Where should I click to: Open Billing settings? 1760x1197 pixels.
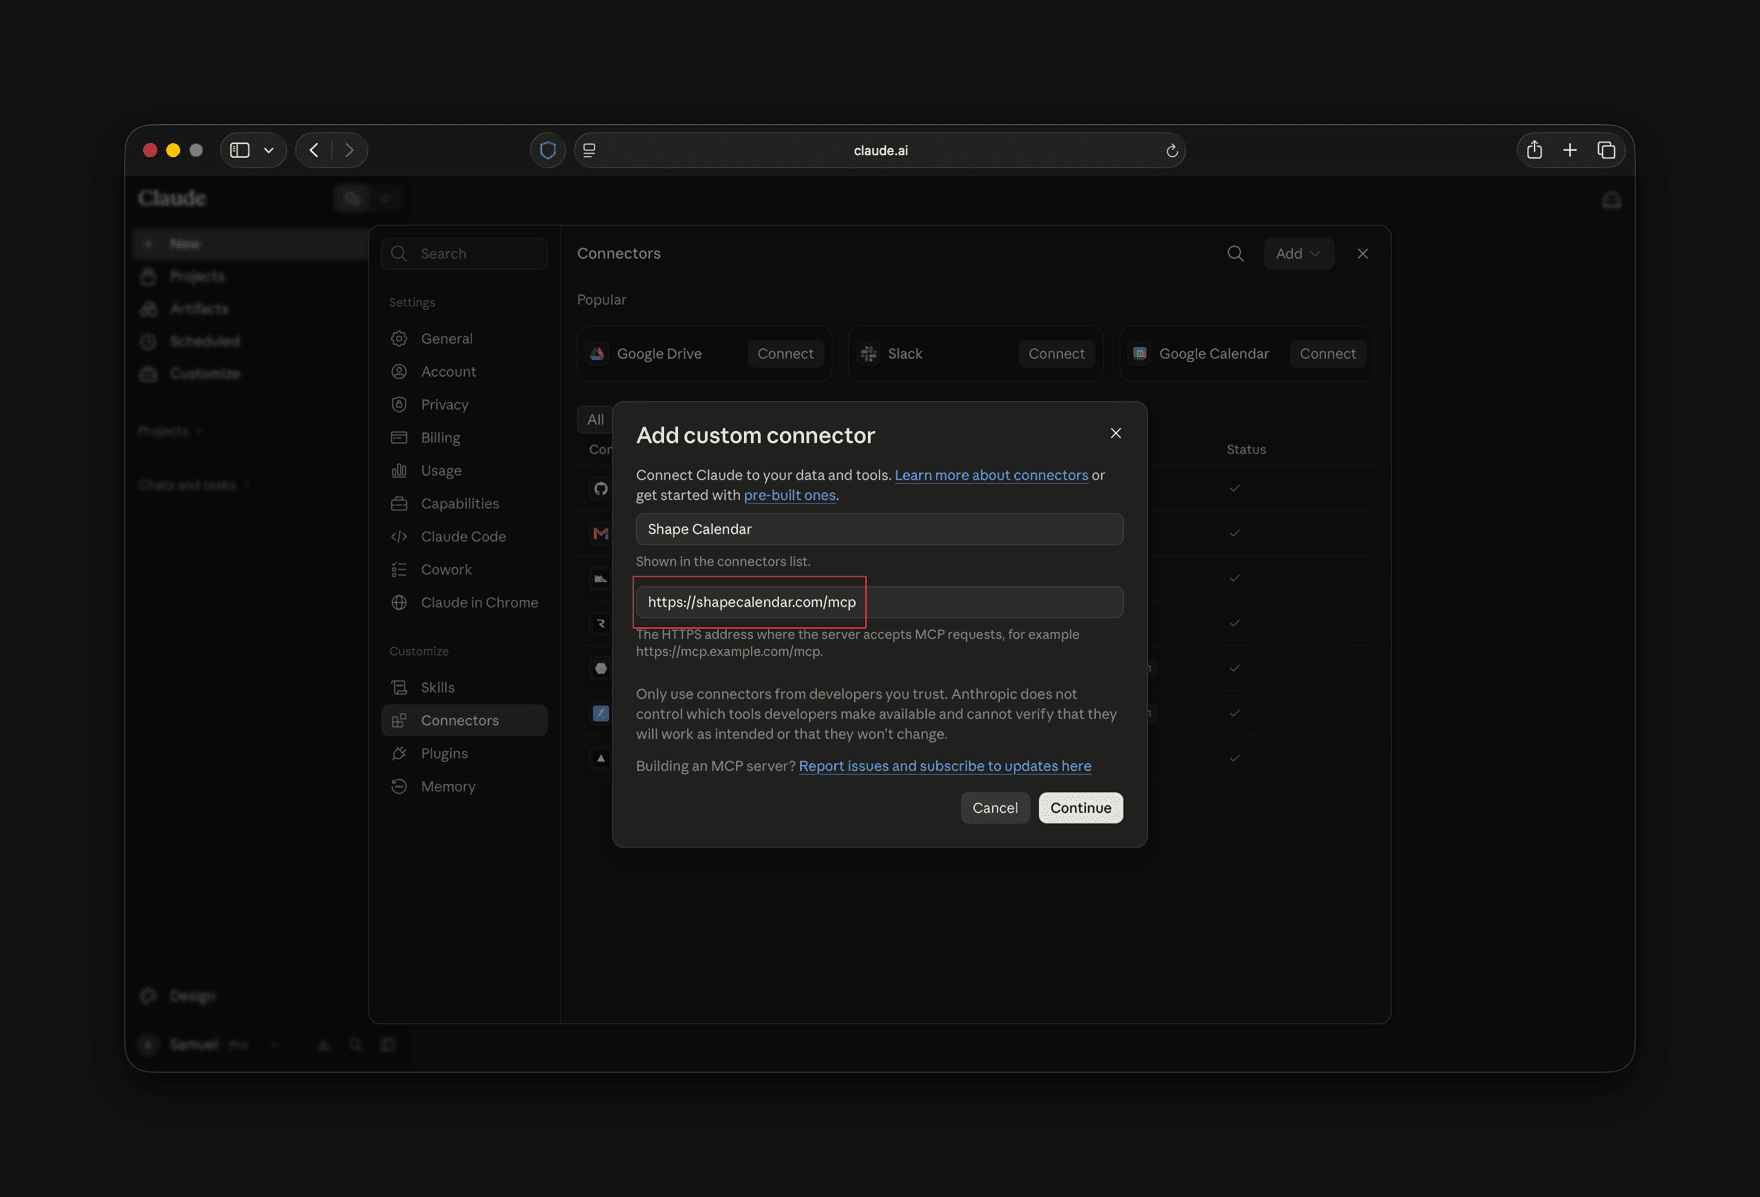pyautogui.click(x=464, y=438)
